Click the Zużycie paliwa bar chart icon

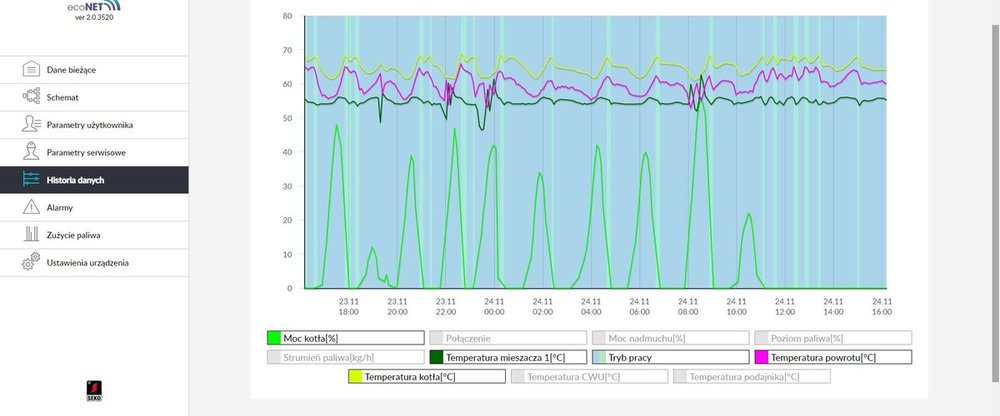pyautogui.click(x=30, y=235)
